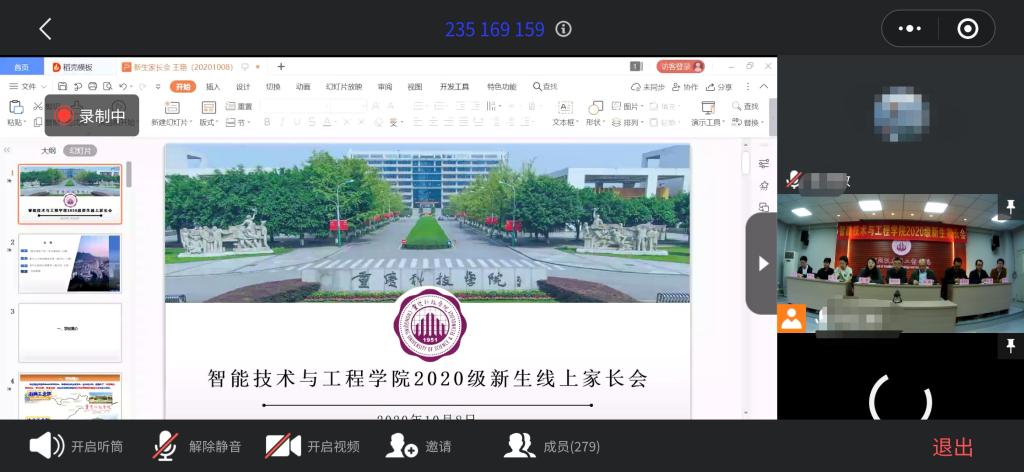Toggle underline U formatting in ribbon
Viewport: 1024px width, 472px height.
pos(297,122)
